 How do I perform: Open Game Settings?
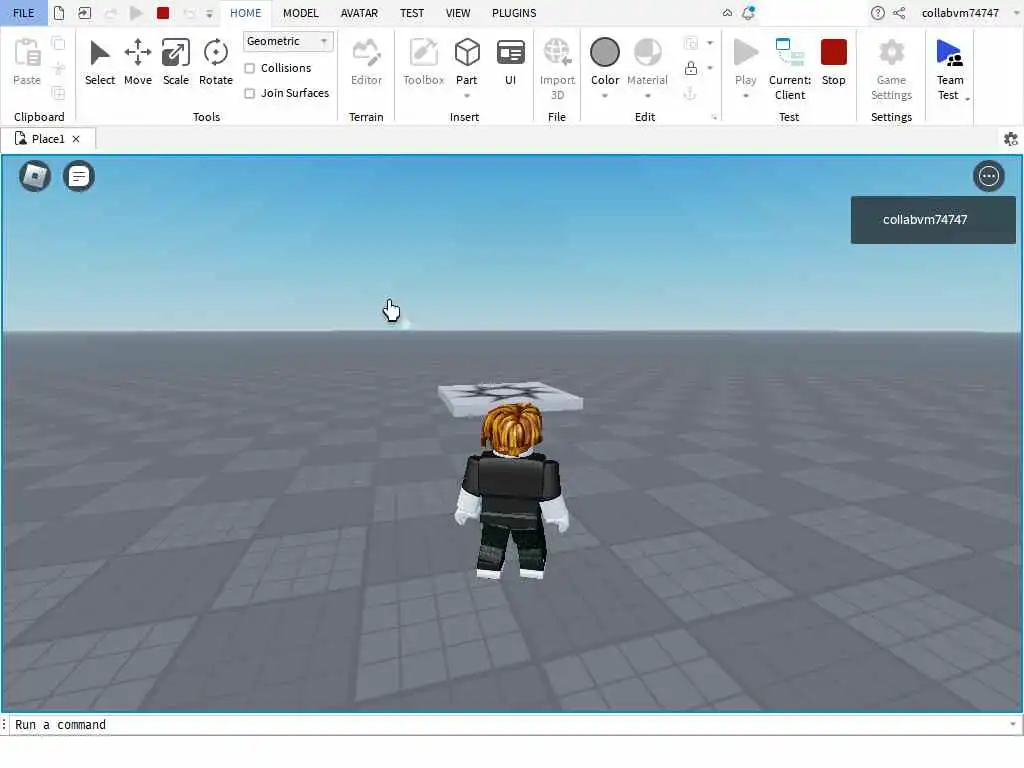891,69
